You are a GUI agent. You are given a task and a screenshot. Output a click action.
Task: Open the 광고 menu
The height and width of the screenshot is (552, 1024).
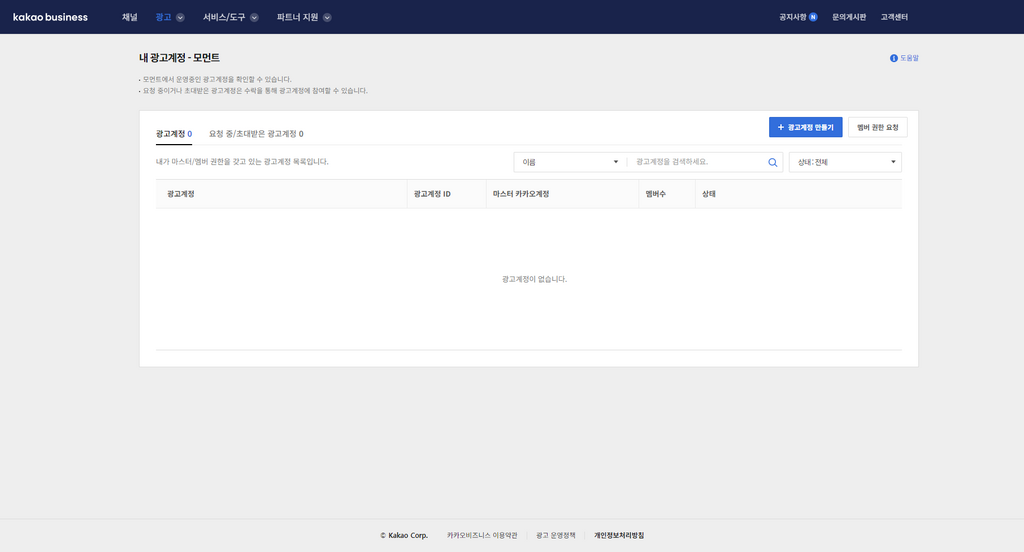pyautogui.click(x=163, y=17)
